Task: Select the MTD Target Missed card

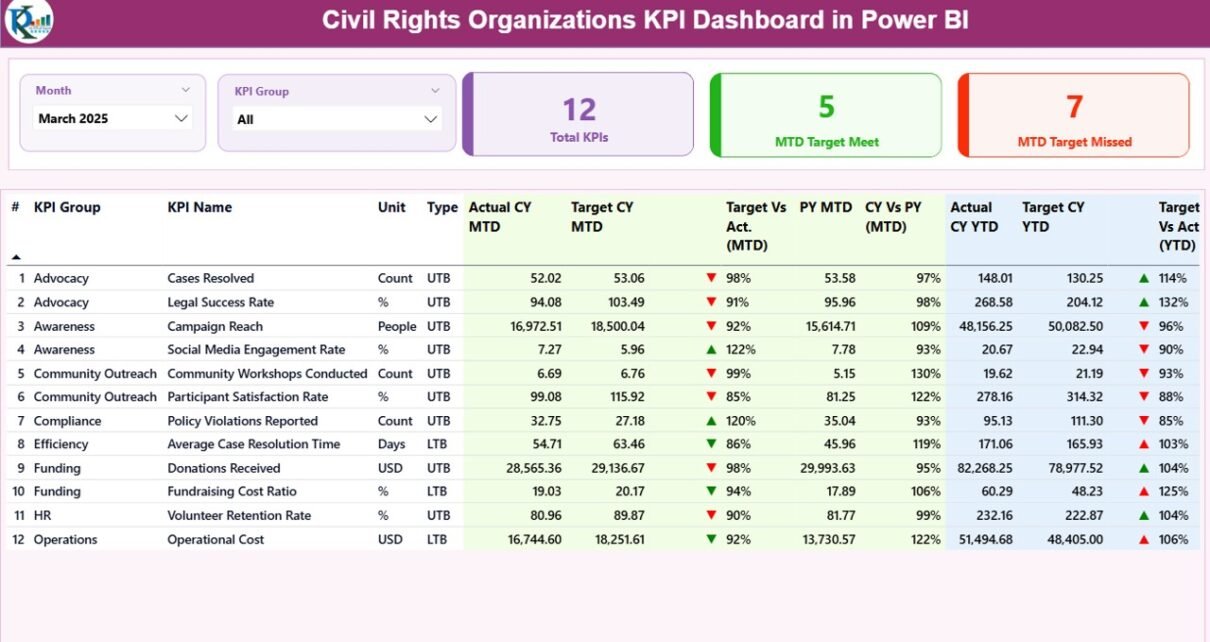Action: pyautogui.click(x=1074, y=115)
